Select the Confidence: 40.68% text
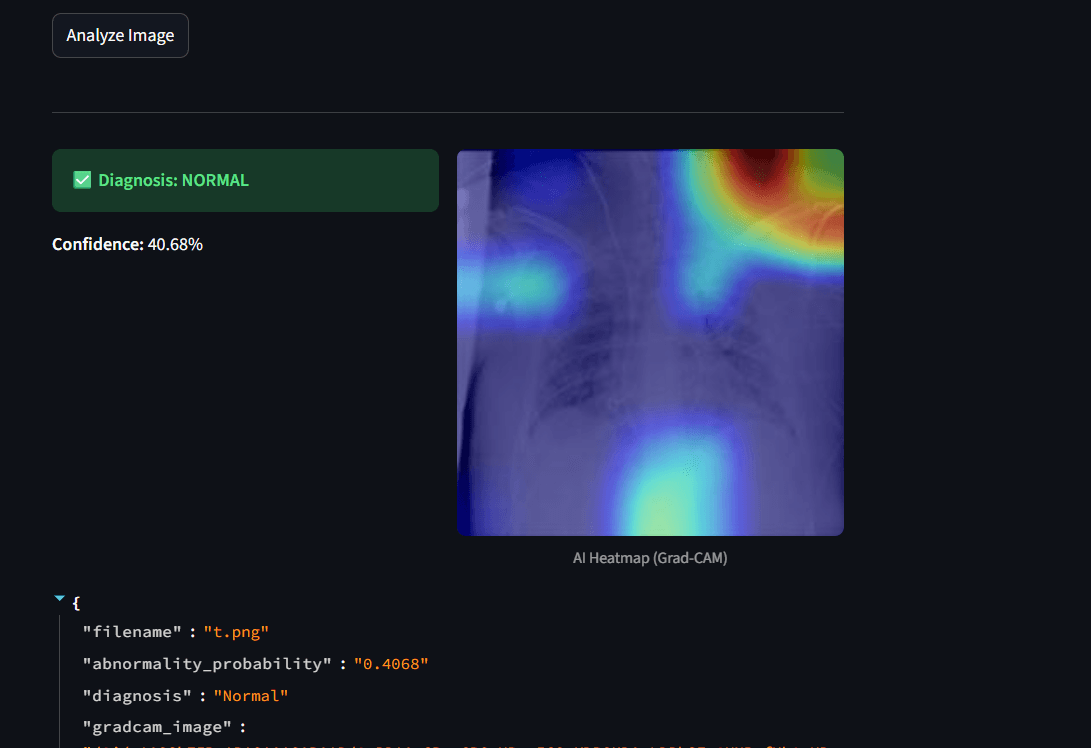The height and width of the screenshot is (748, 1091). [x=127, y=244]
